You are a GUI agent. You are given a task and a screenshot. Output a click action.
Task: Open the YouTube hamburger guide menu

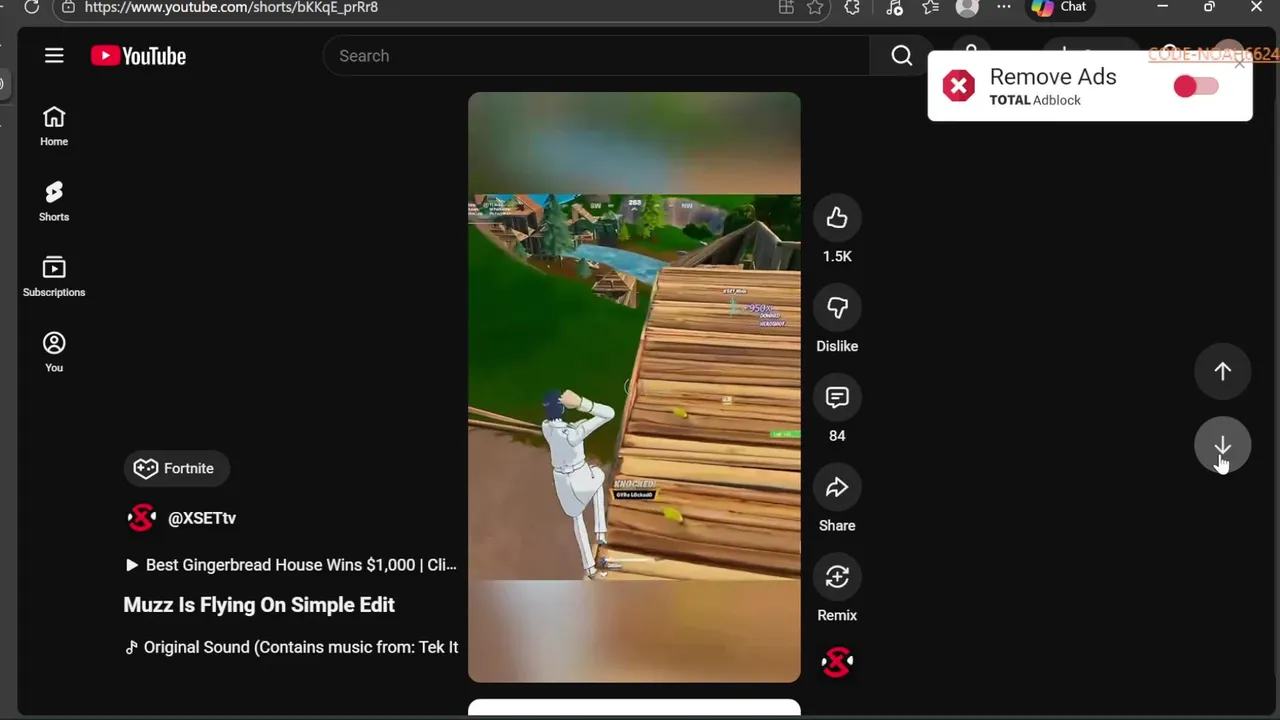click(54, 56)
